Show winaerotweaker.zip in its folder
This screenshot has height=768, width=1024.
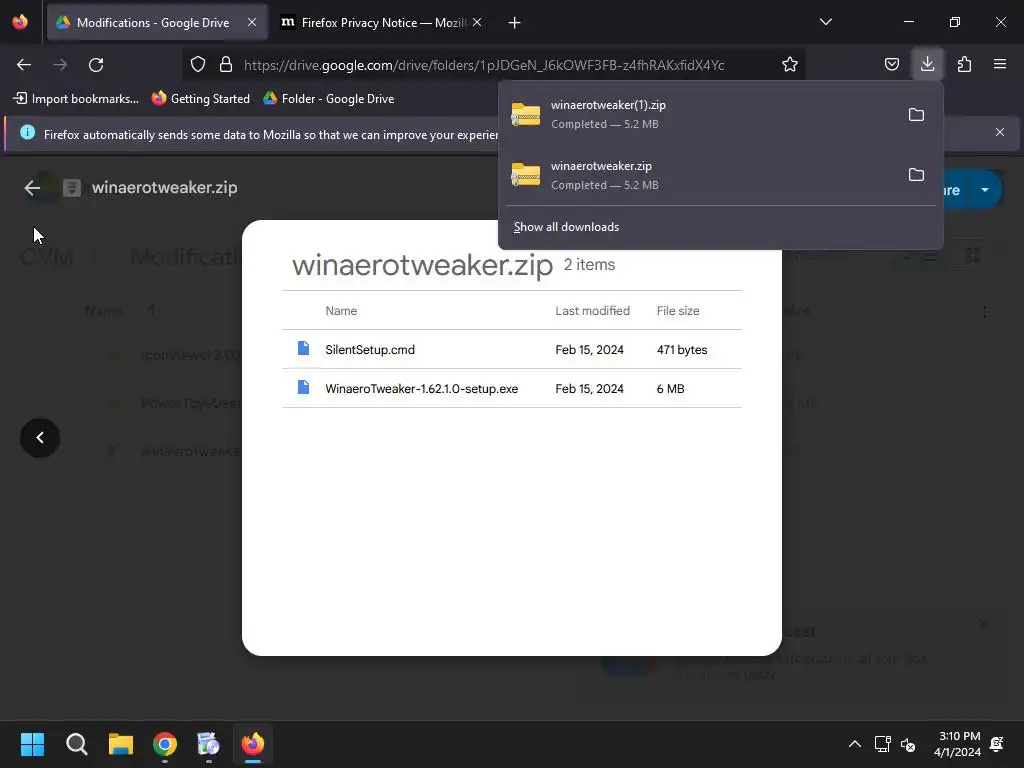pyautogui.click(x=916, y=174)
